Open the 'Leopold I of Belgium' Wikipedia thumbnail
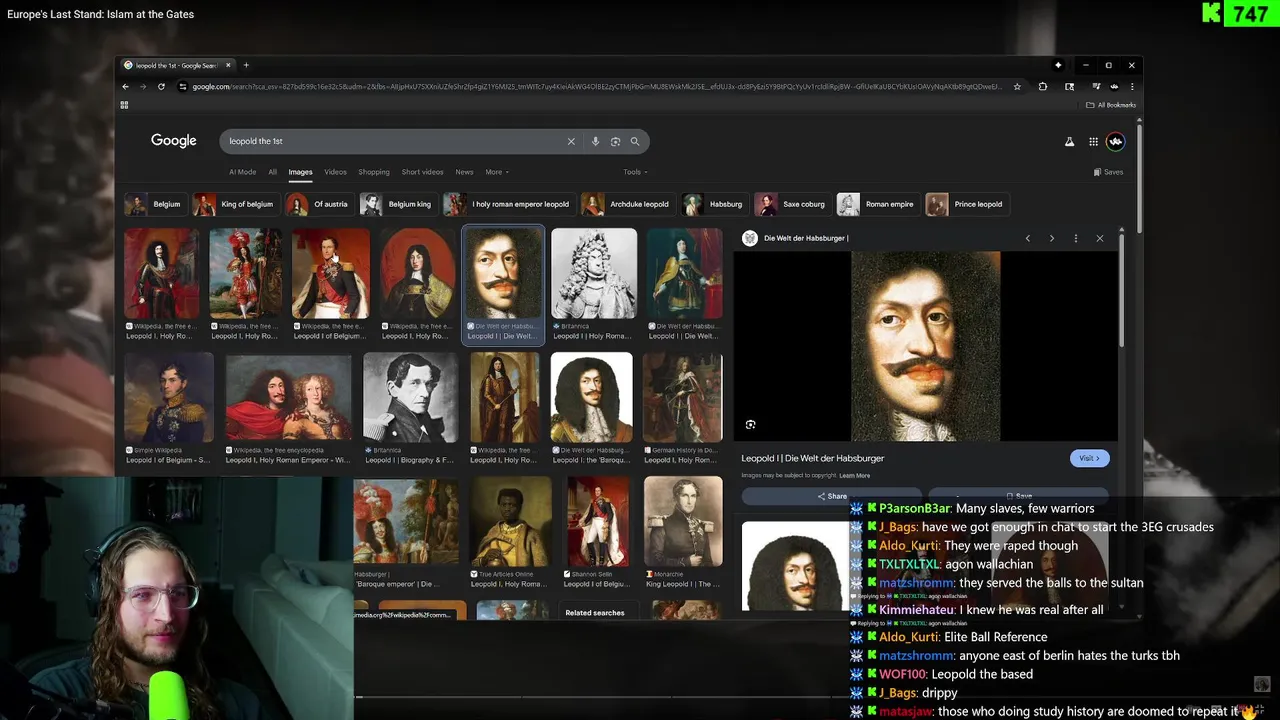This screenshot has width=1280, height=720. pos(330,273)
